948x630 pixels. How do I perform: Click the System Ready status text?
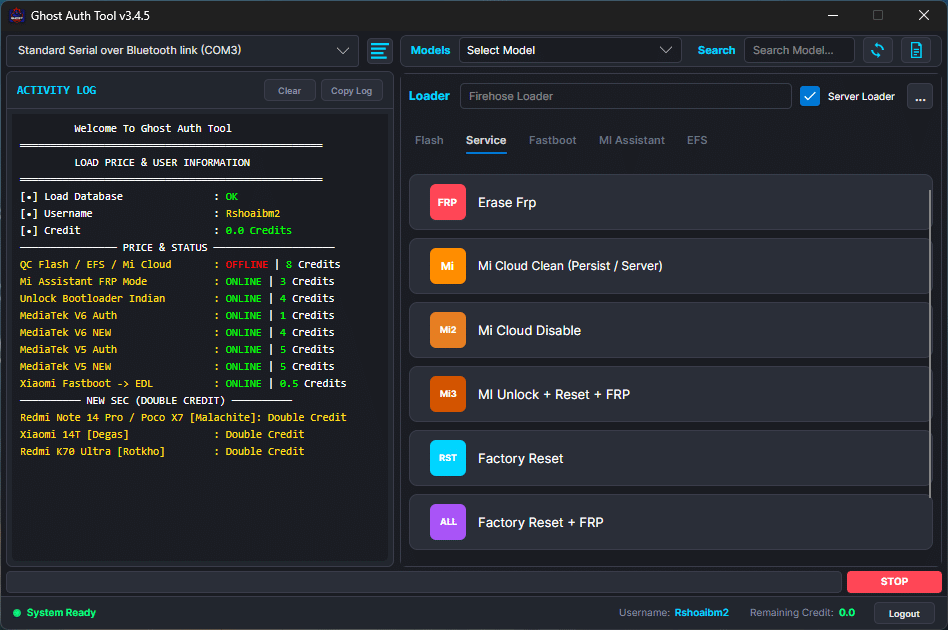(x=61, y=613)
